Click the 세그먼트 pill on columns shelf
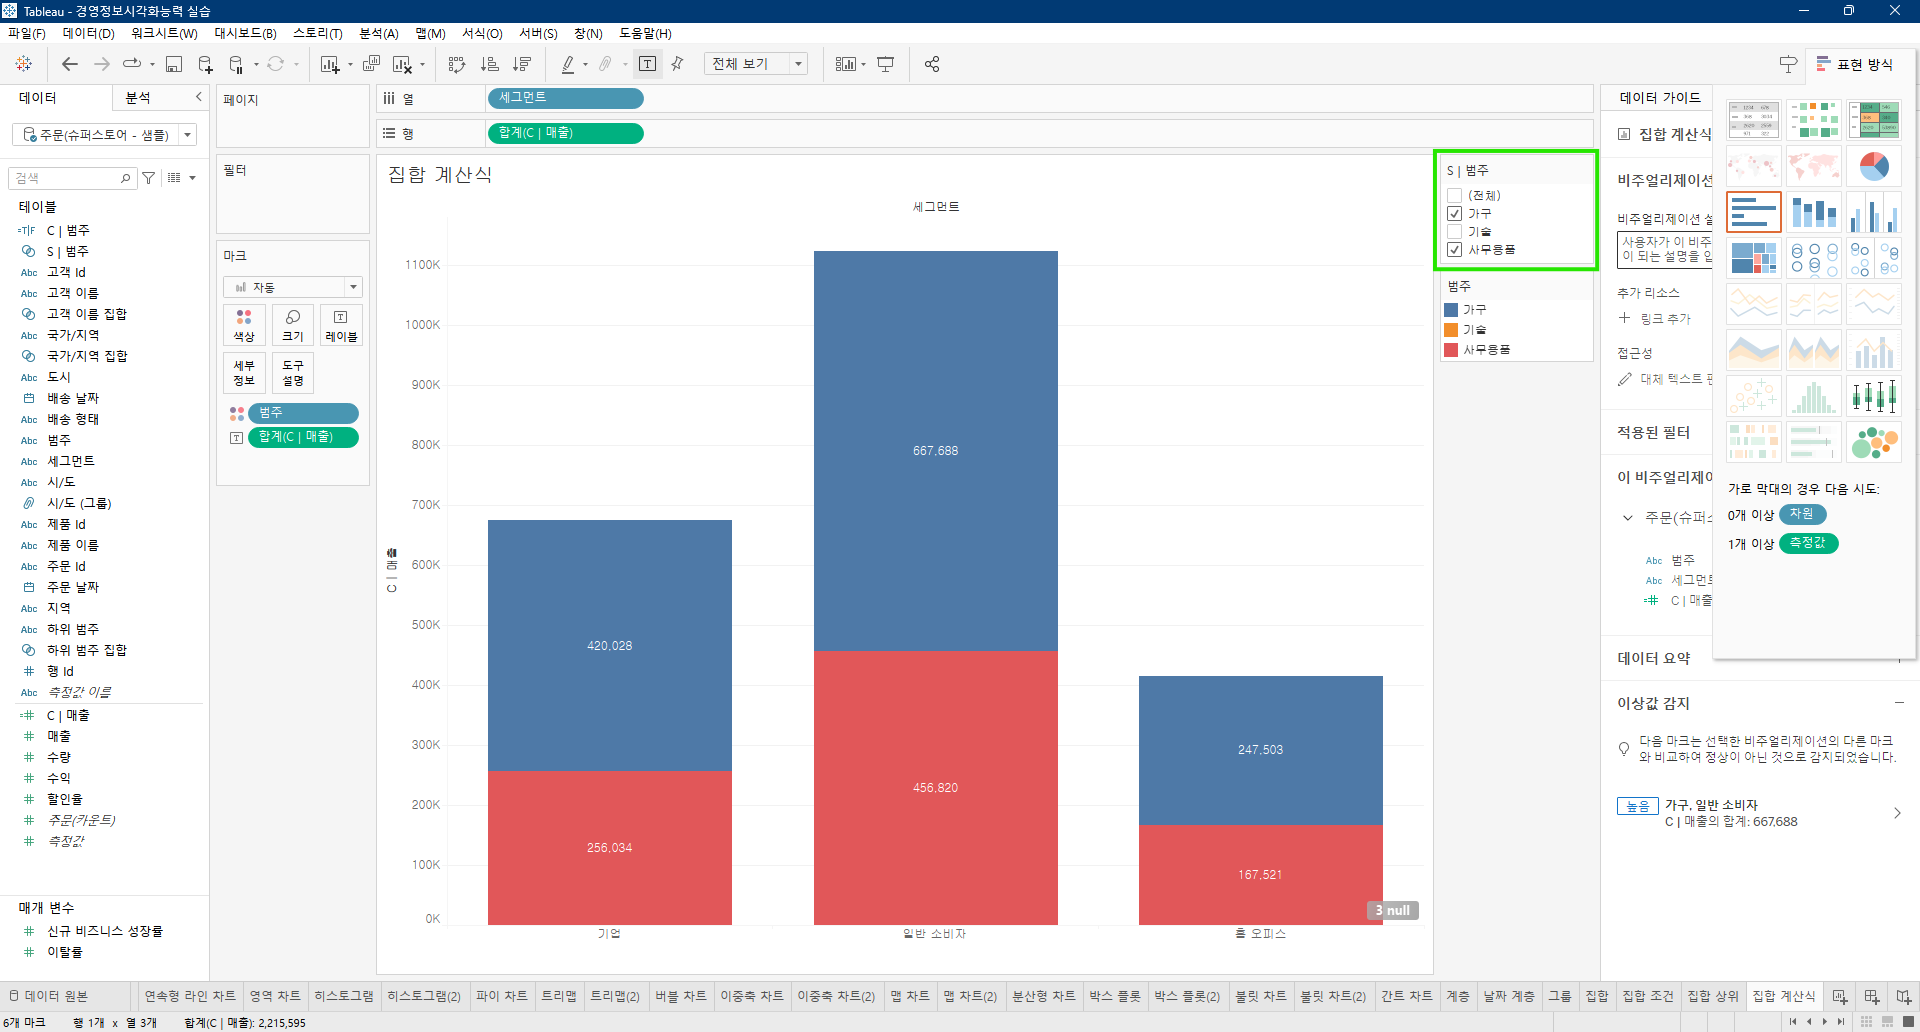 565,98
